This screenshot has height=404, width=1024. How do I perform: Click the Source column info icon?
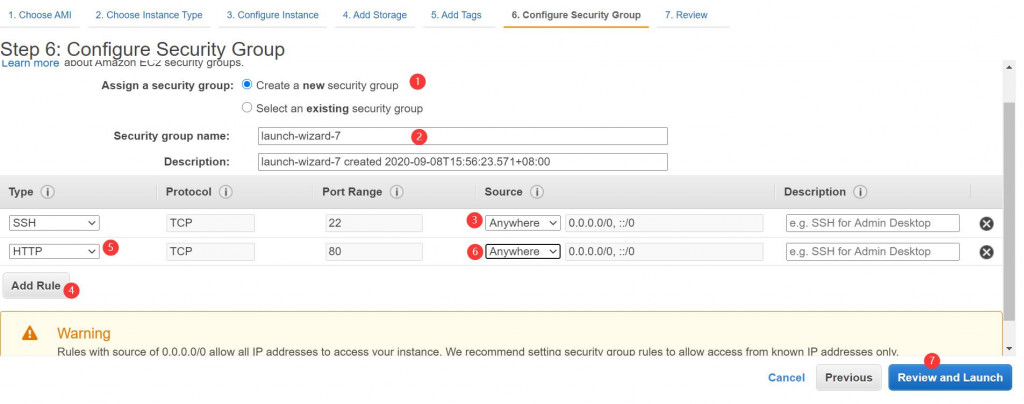point(536,192)
